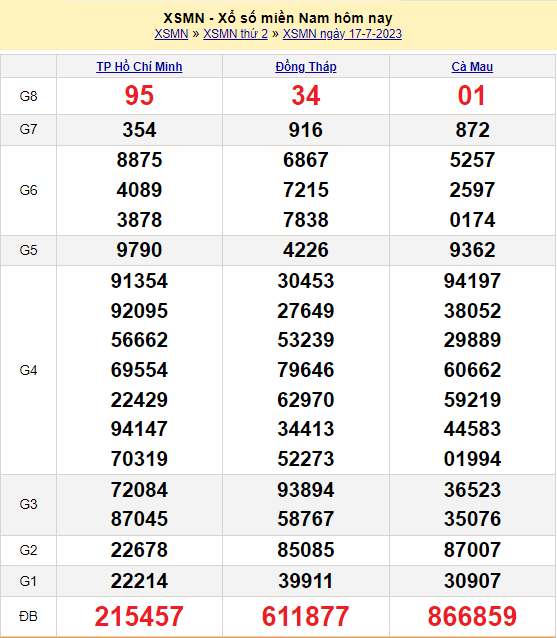Click G8 result 95 for Hồ Chí Minh
Screen dimensions: 557x638
pyautogui.click(x=139, y=96)
